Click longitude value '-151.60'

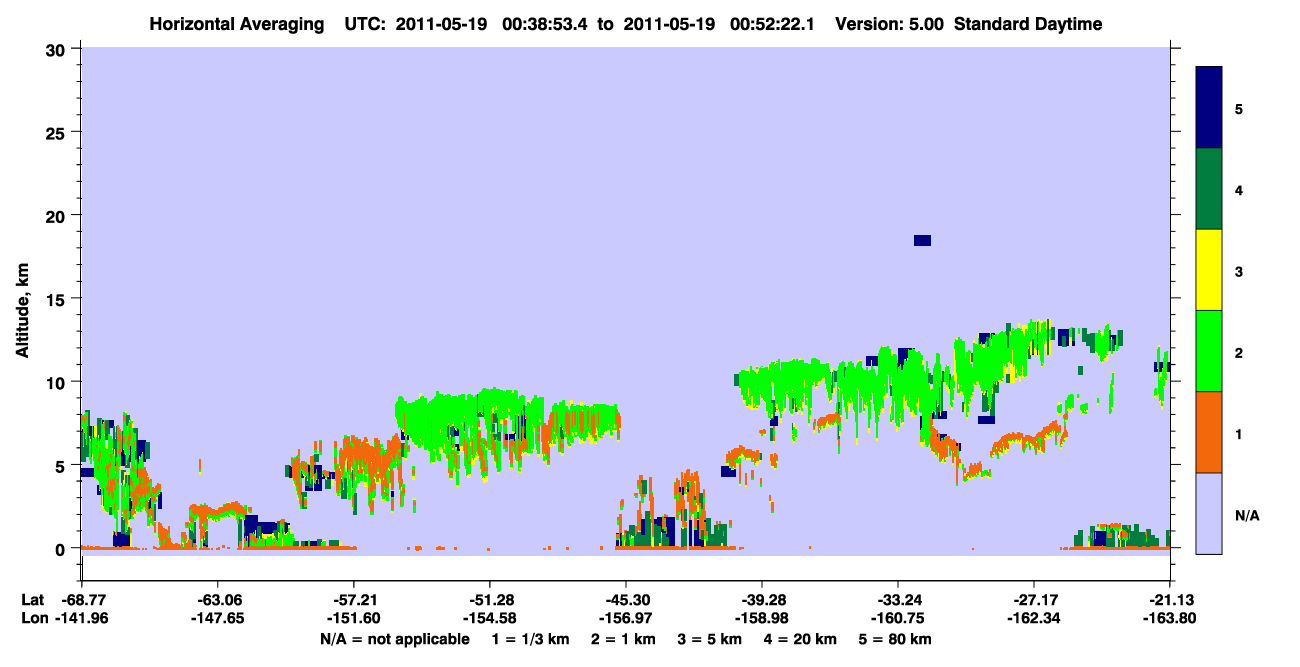pos(353,619)
